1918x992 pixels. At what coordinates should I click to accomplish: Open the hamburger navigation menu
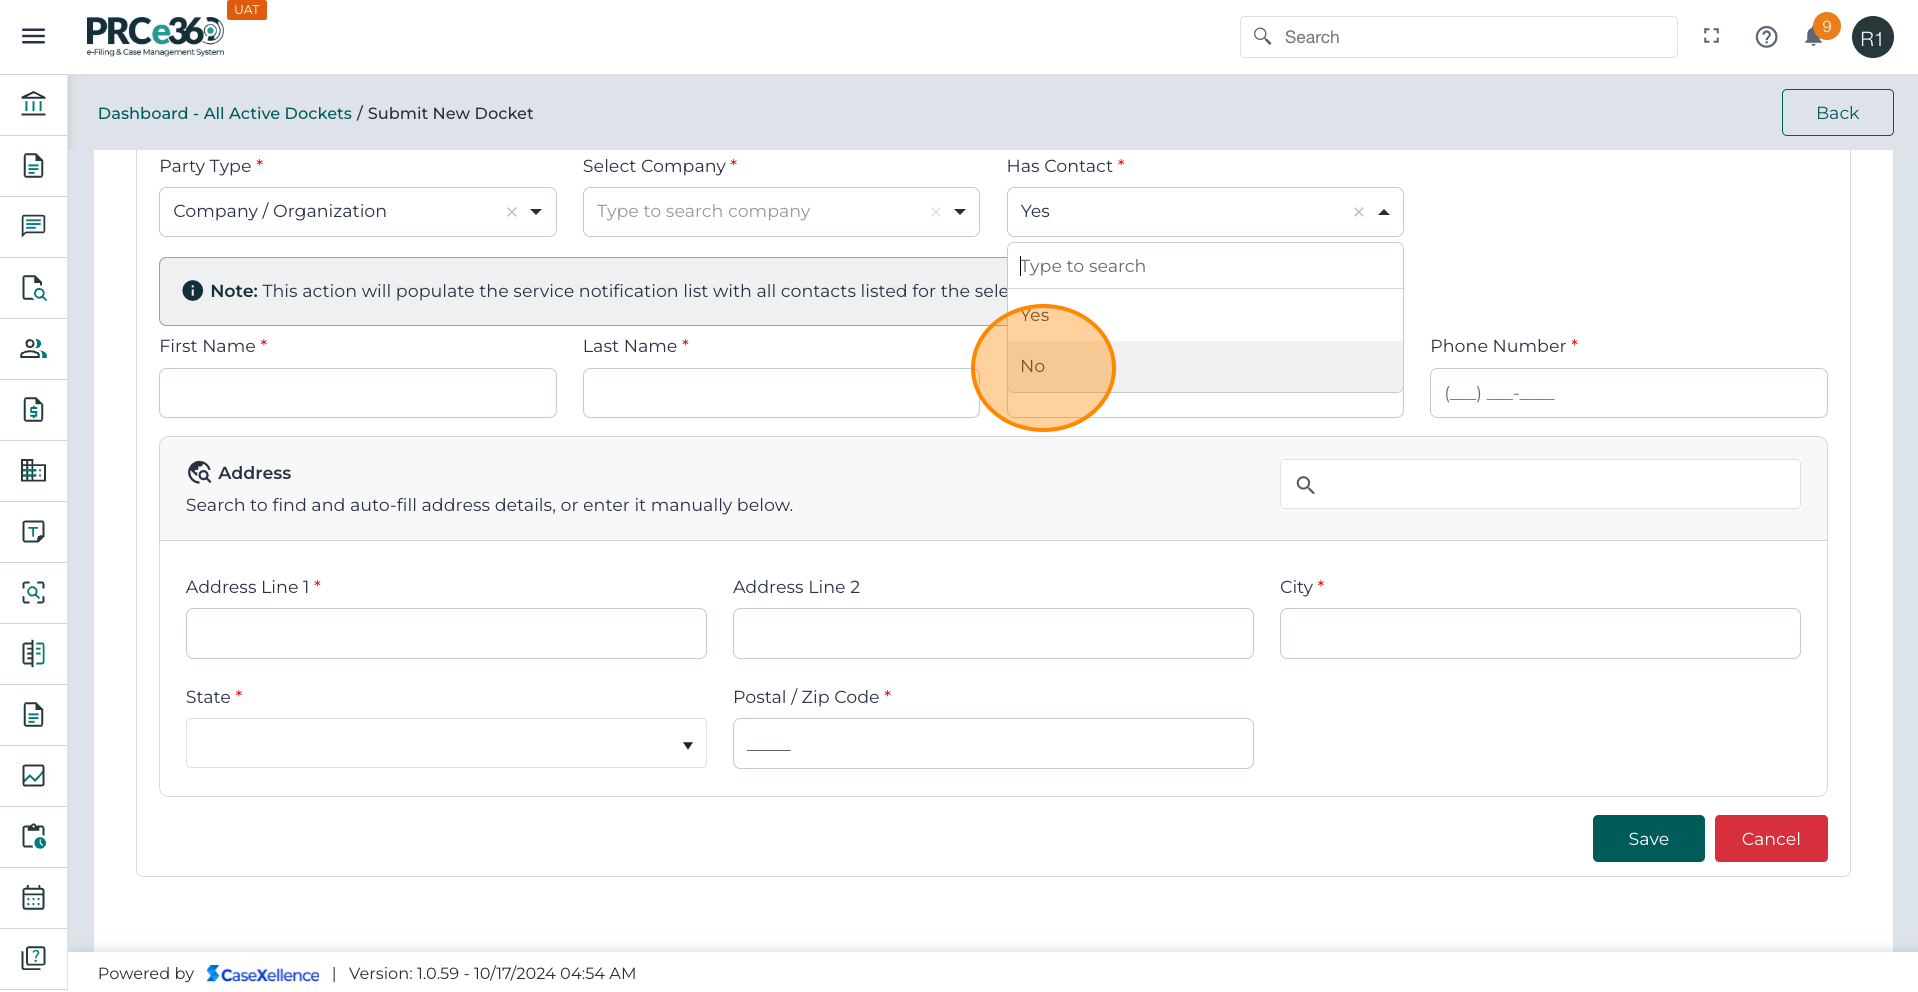pyautogui.click(x=33, y=37)
